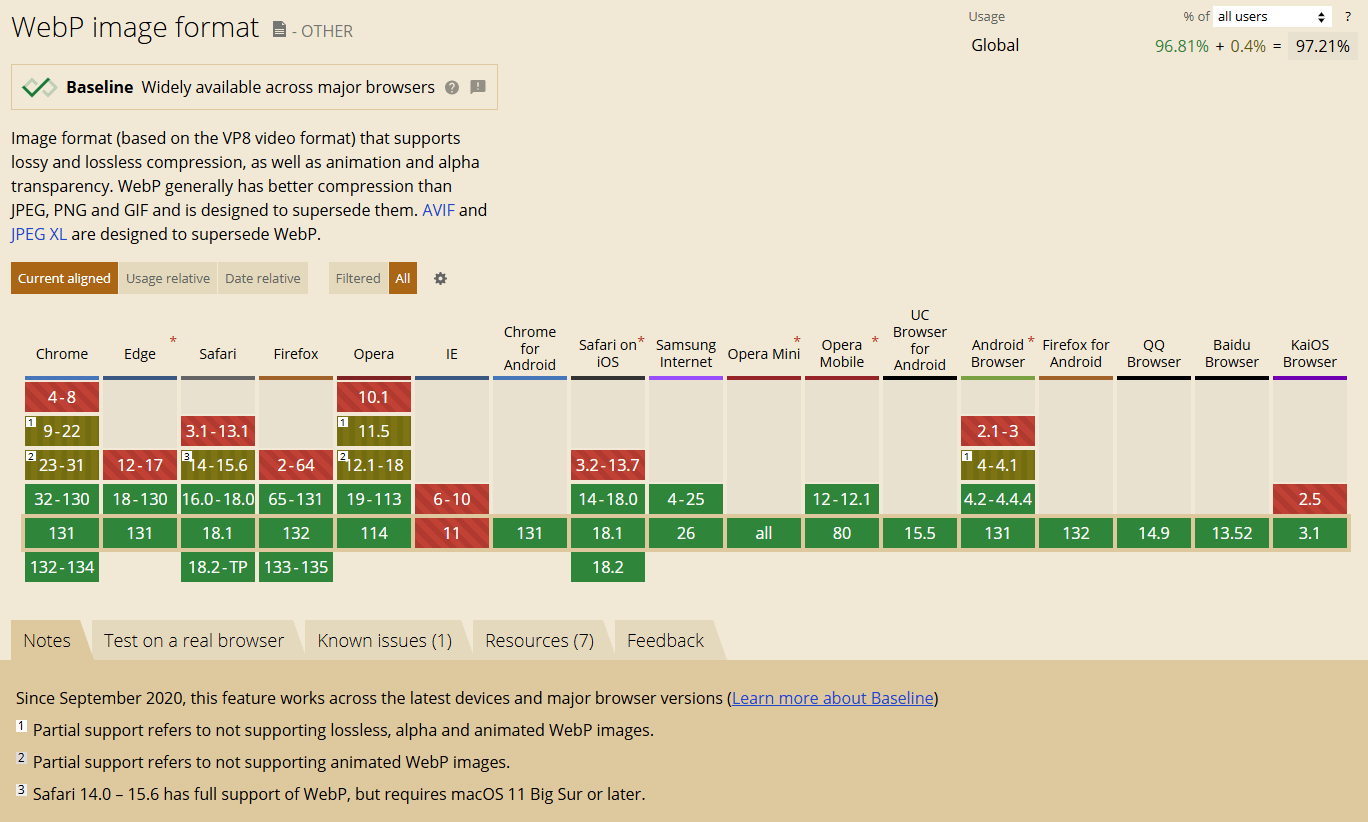The image size is (1368, 822).
Task: Click the Baseline feedback speech bubble icon
Action: (x=478, y=87)
